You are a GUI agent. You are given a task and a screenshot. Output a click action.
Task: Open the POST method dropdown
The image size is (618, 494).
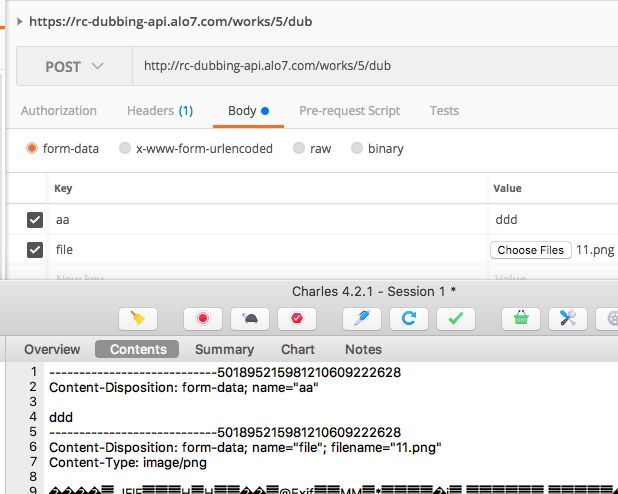point(74,66)
